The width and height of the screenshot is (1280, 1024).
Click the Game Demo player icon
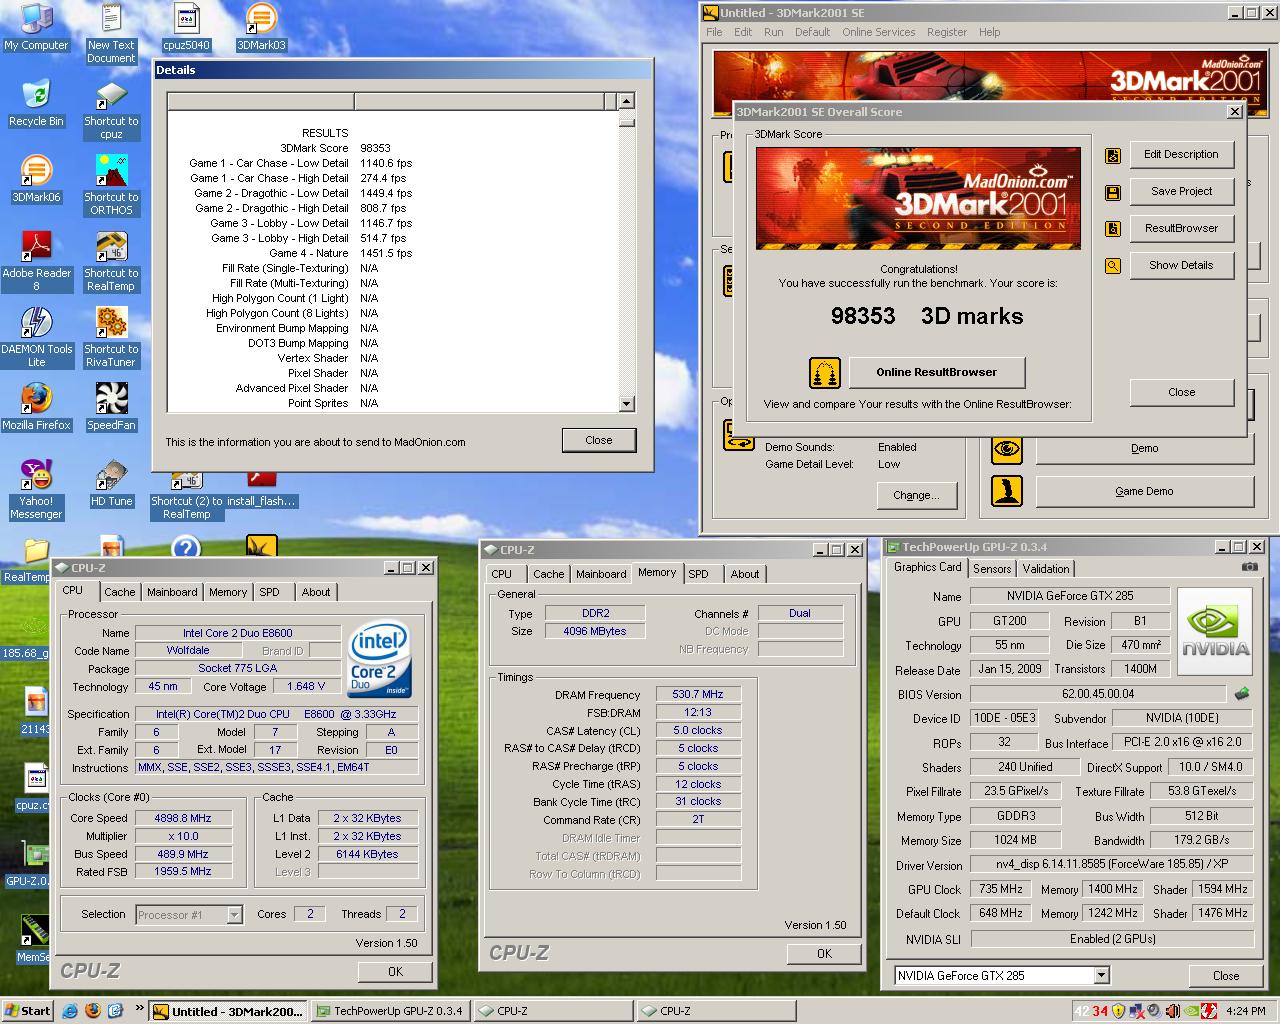[1007, 491]
